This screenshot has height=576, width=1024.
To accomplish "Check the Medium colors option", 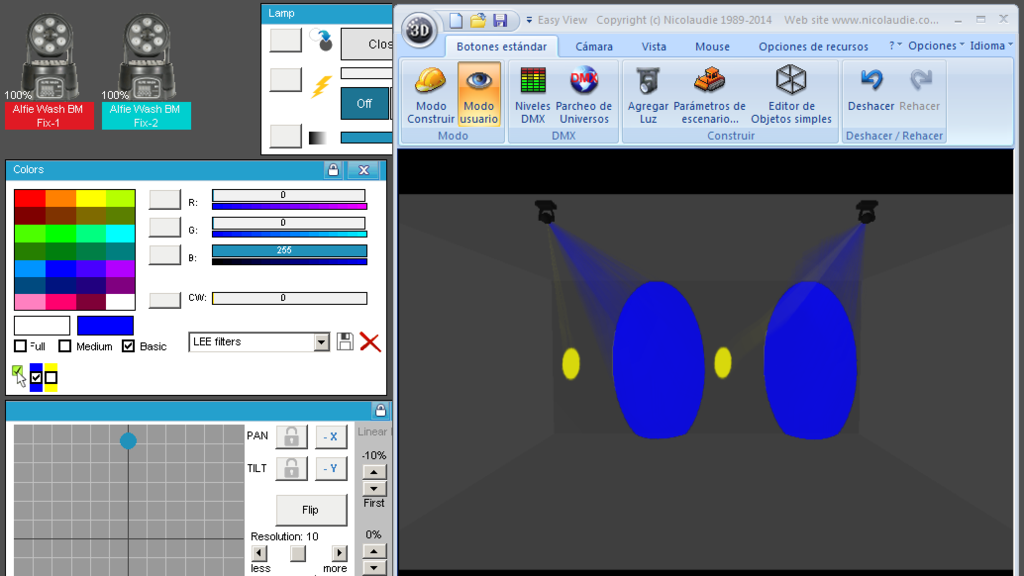I will point(65,345).
